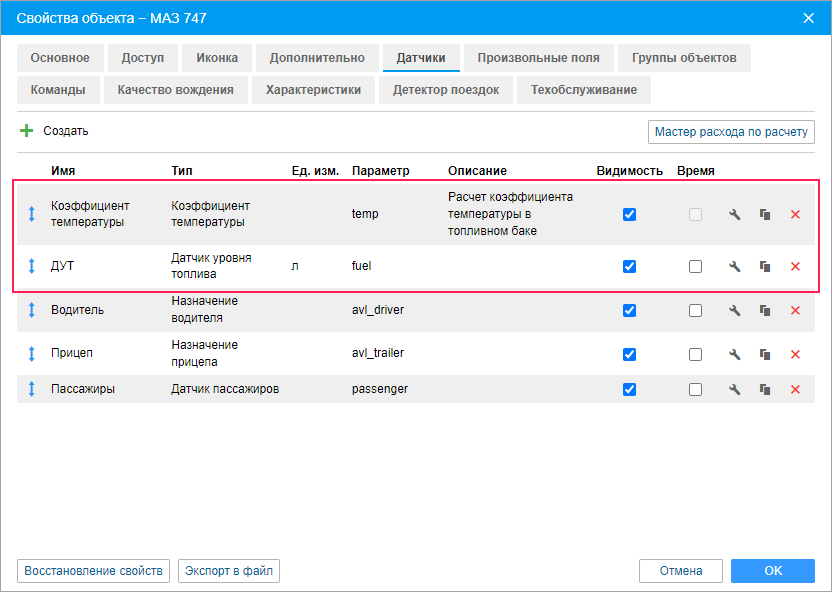Switch to the Основное tab
This screenshot has height=592, width=832.
pyautogui.click(x=60, y=58)
